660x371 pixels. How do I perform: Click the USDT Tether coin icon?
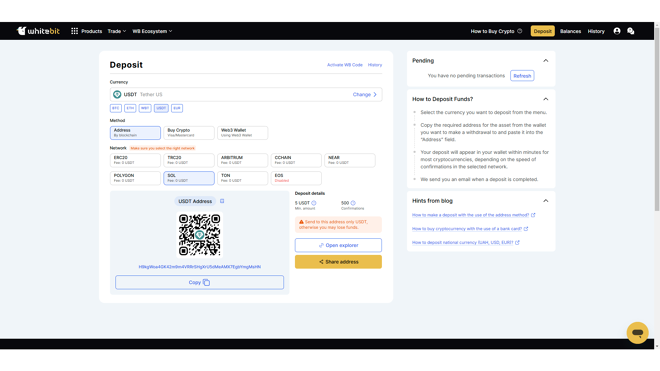(117, 94)
